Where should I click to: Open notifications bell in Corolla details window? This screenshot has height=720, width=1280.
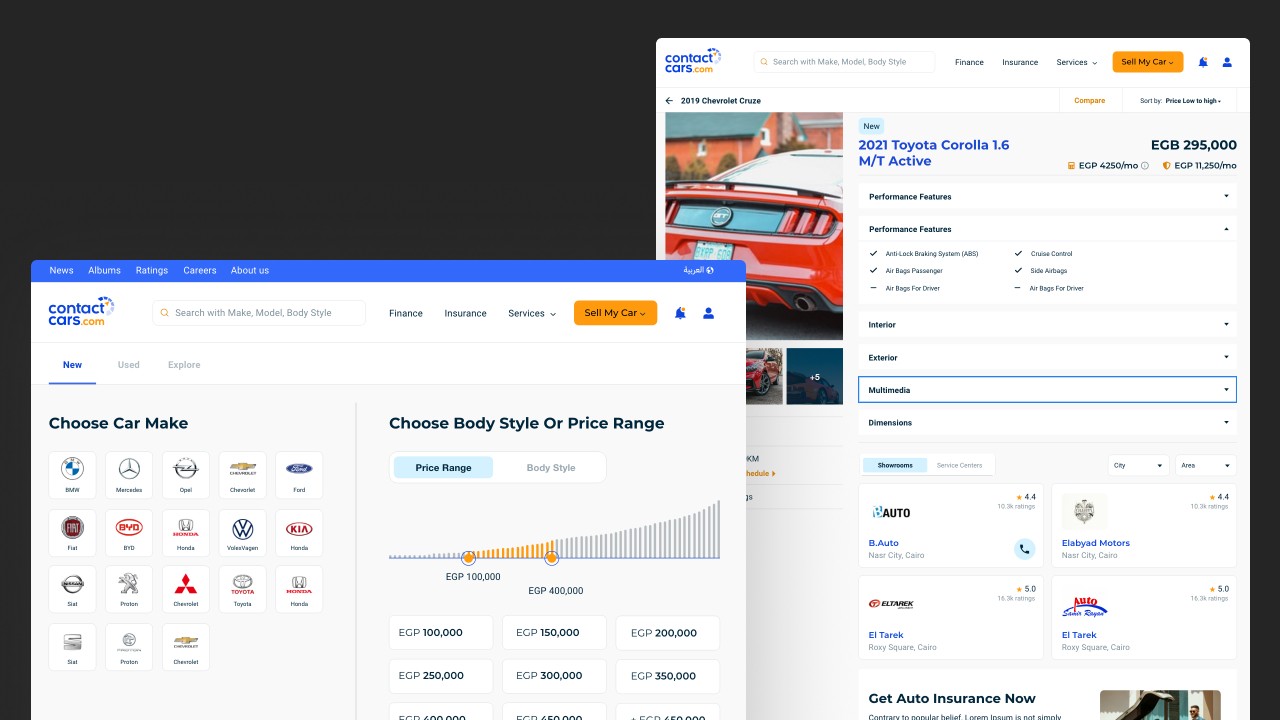(1203, 62)
